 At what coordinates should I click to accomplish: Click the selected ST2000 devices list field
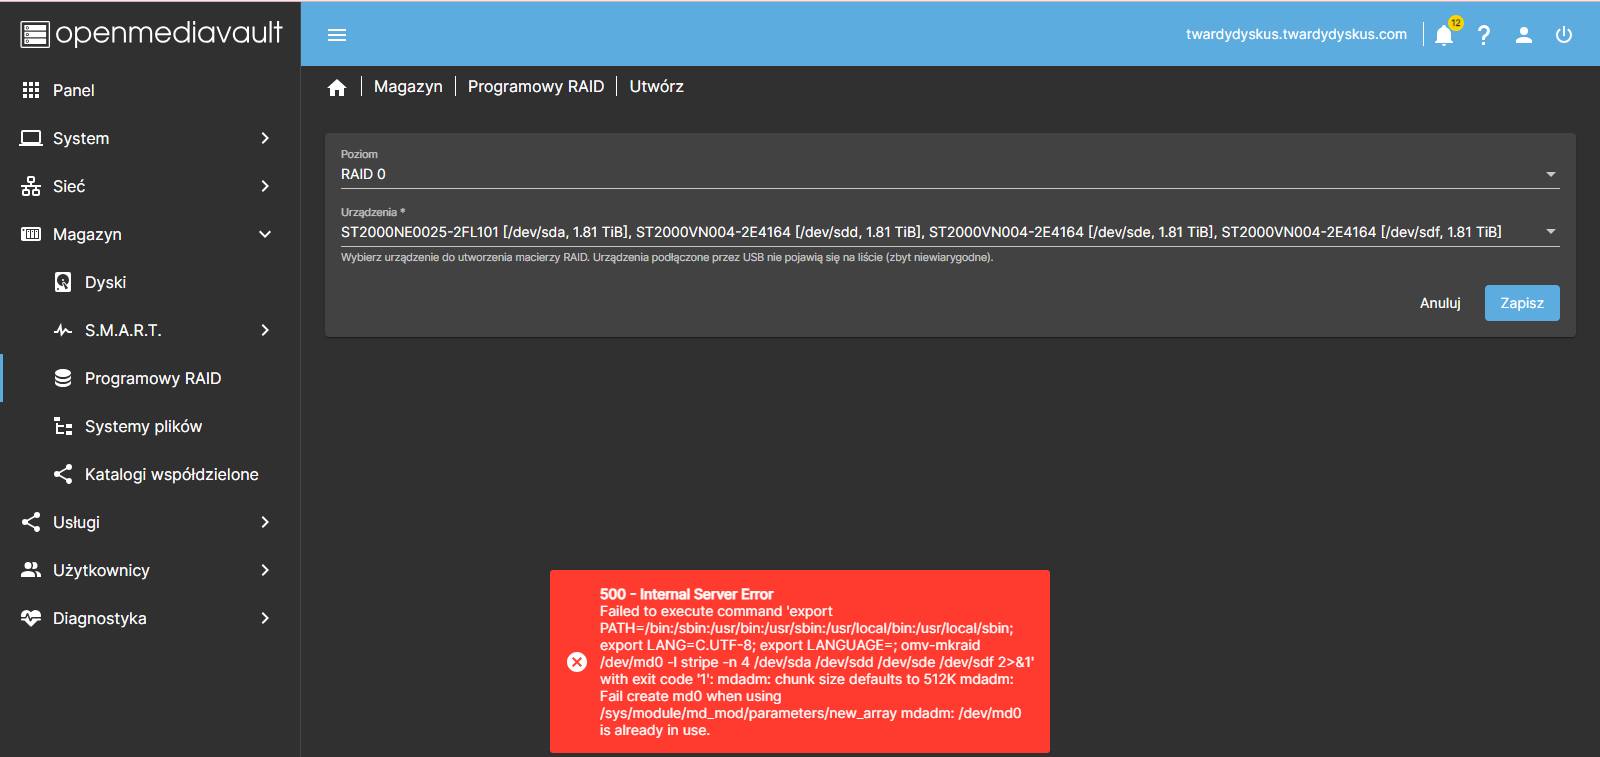coord(950,231)
